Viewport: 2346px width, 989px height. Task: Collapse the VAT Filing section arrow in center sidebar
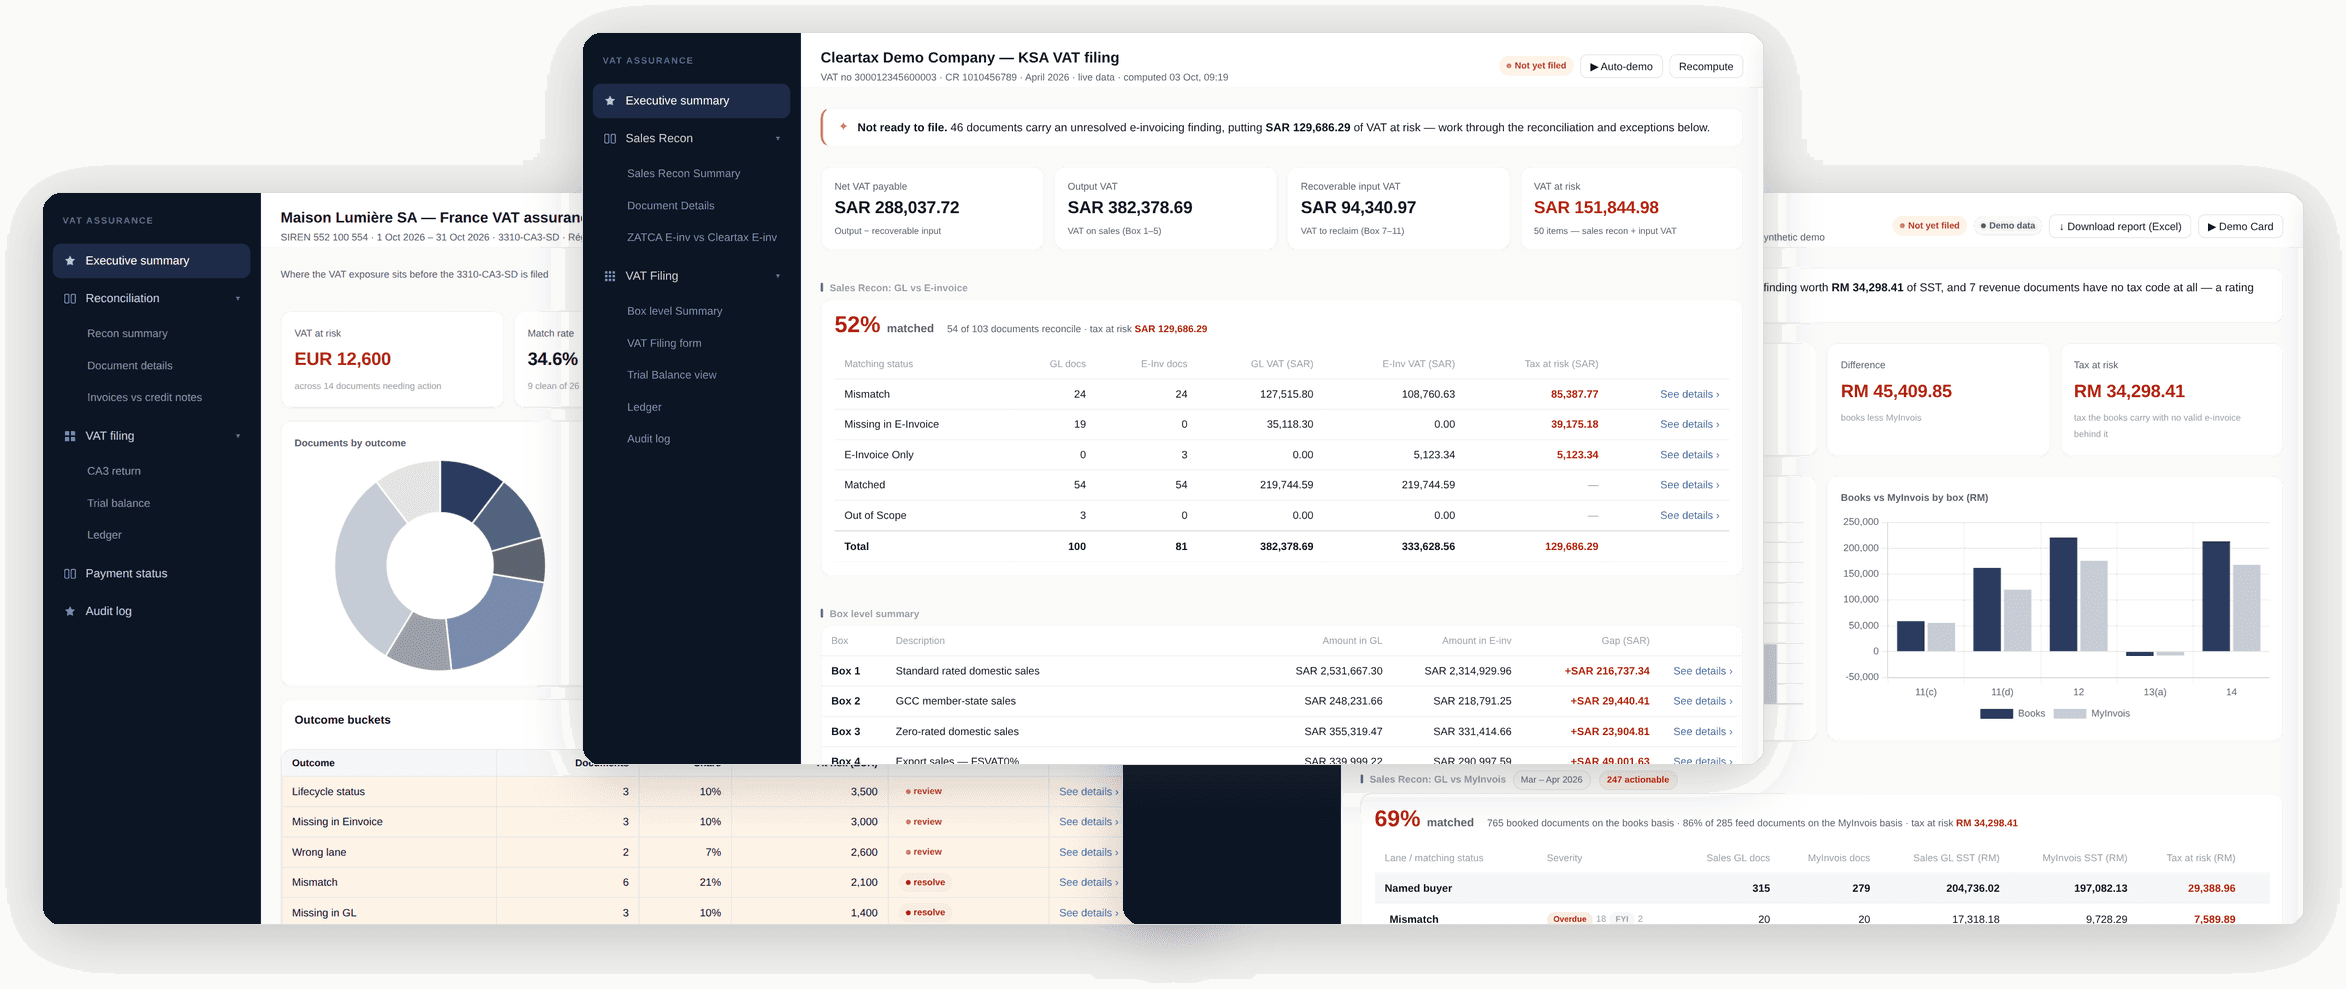click(x=778, y=276)
